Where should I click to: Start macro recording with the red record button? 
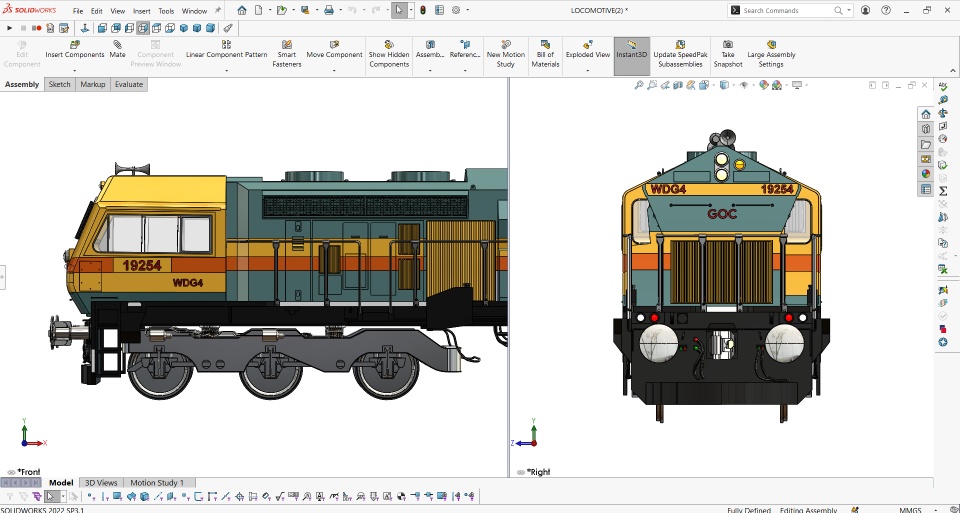click(37, 28)
